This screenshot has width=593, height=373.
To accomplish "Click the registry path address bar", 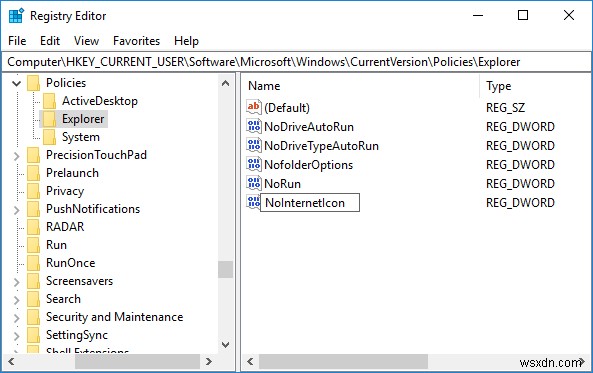I will click(296, 62).
